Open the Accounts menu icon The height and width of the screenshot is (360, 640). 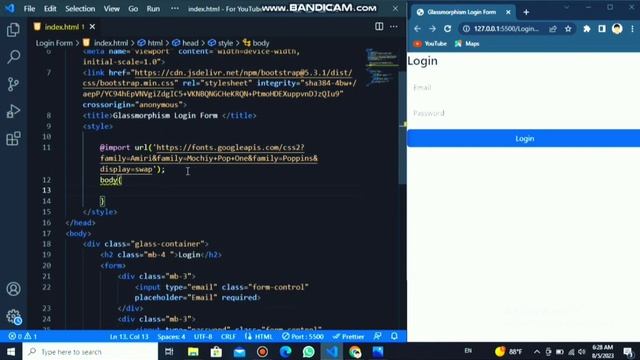tap(13, 289)
